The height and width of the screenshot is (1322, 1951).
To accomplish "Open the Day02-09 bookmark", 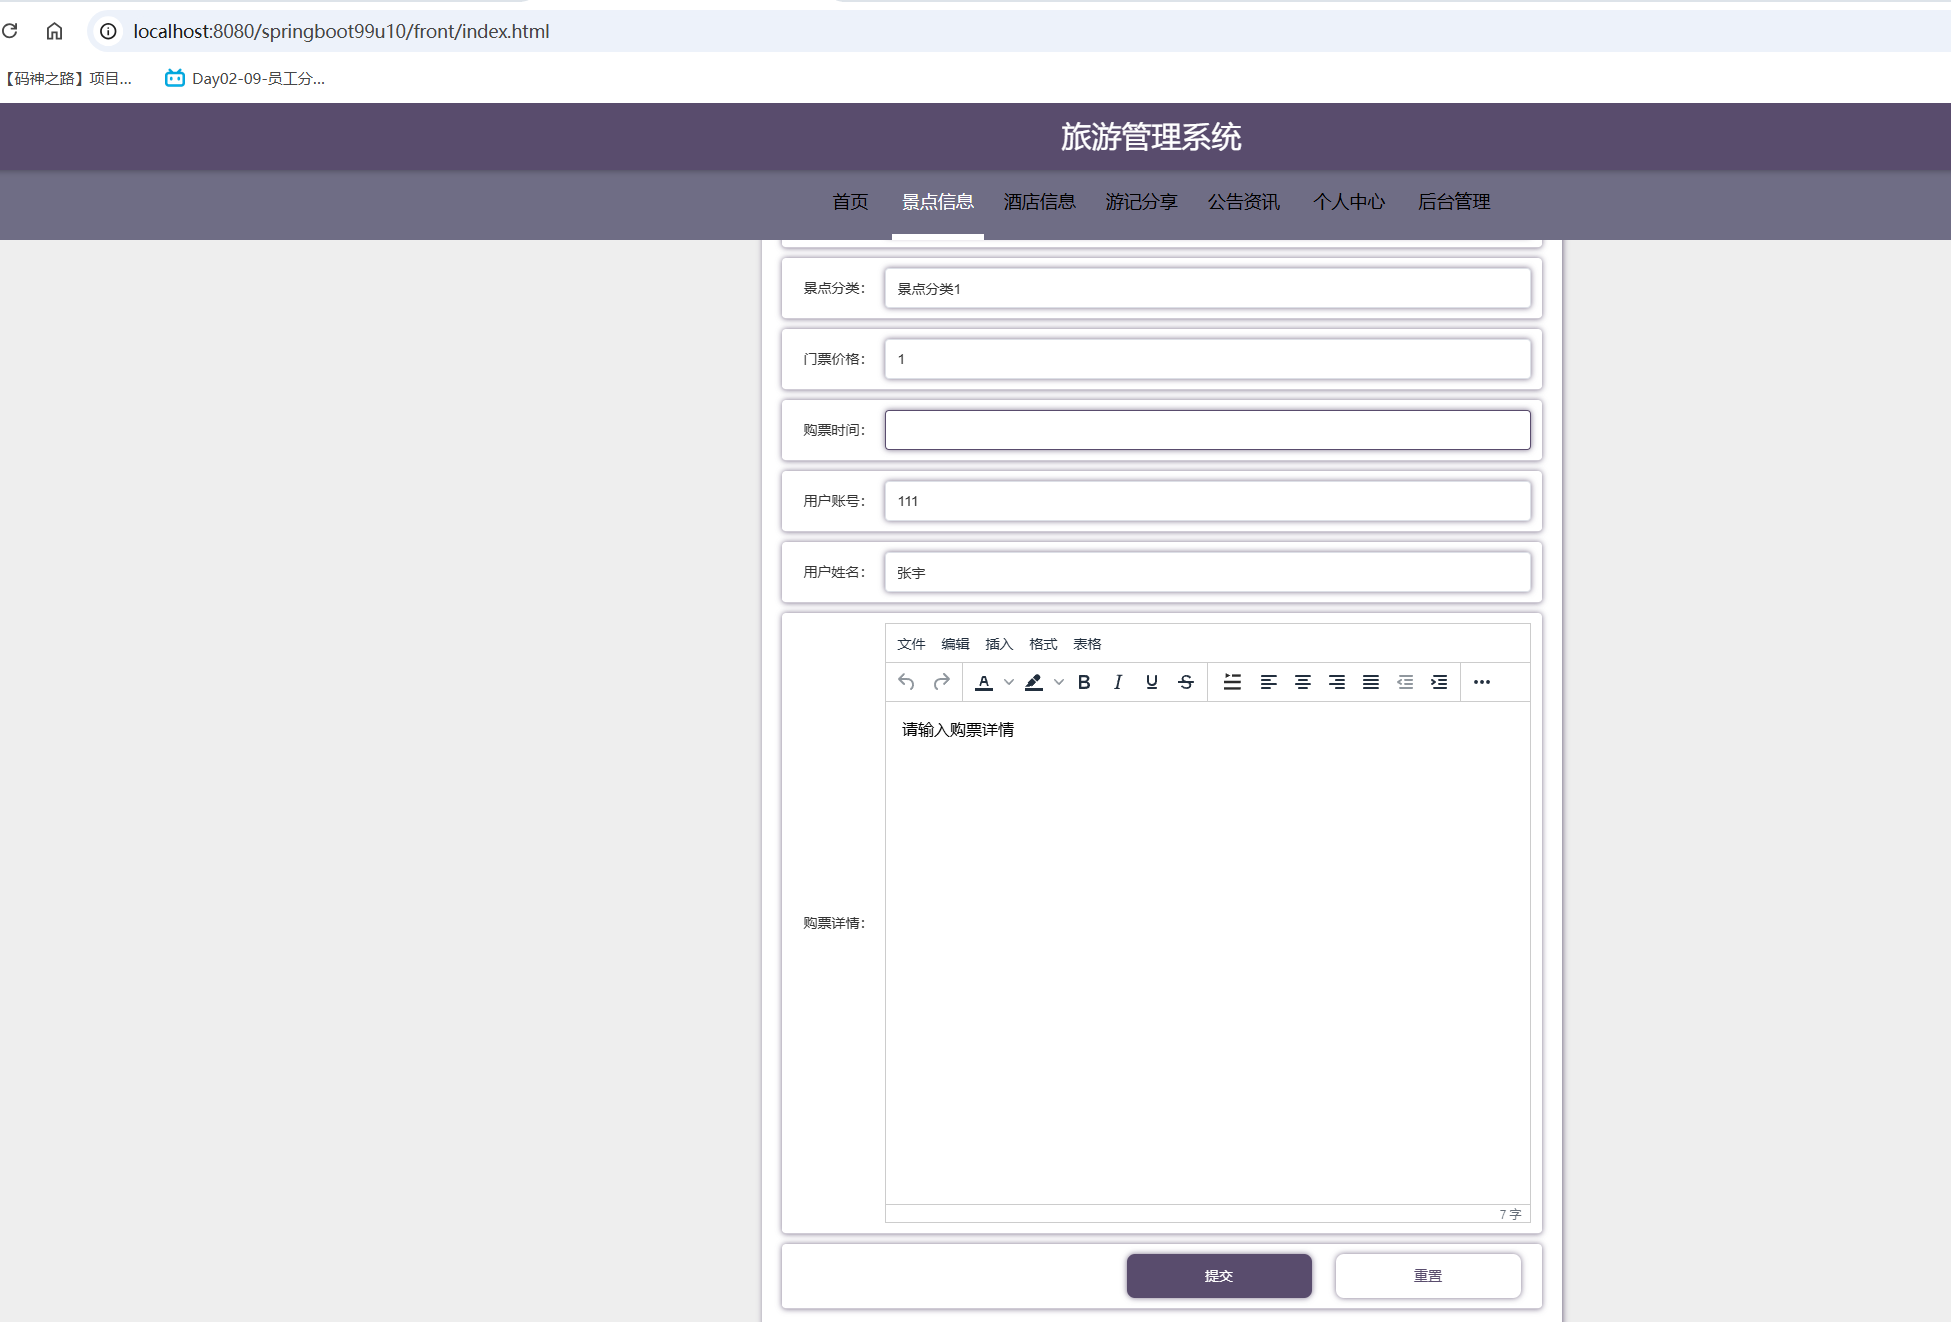I will tap(245, 78).
